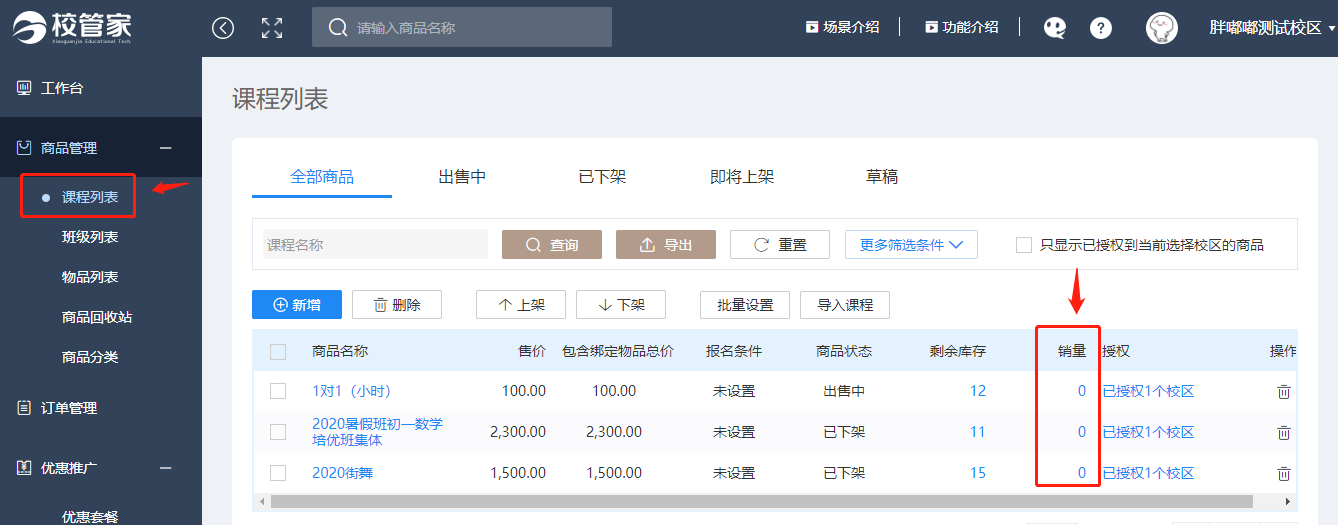Click the 功能介绍 video icon
This screenshot has width=1338, height=525.
click(931, 27)
